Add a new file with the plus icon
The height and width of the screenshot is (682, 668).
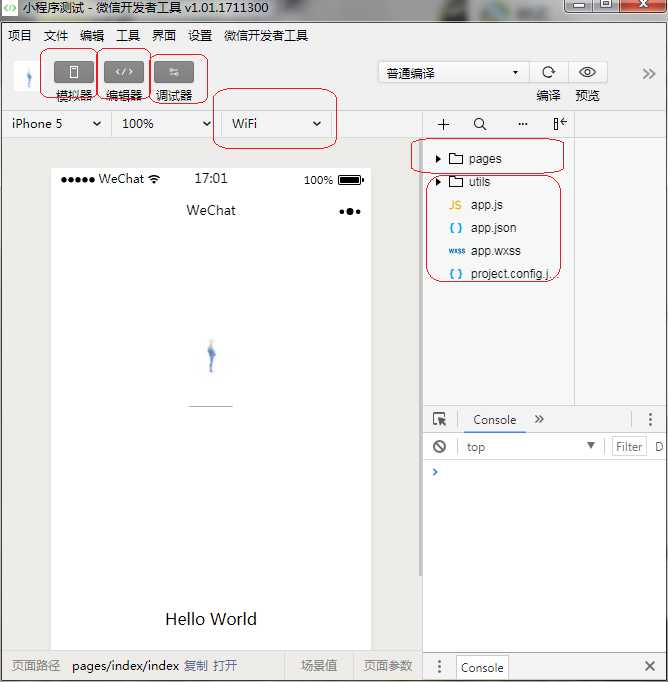click(x=443, y=124)
